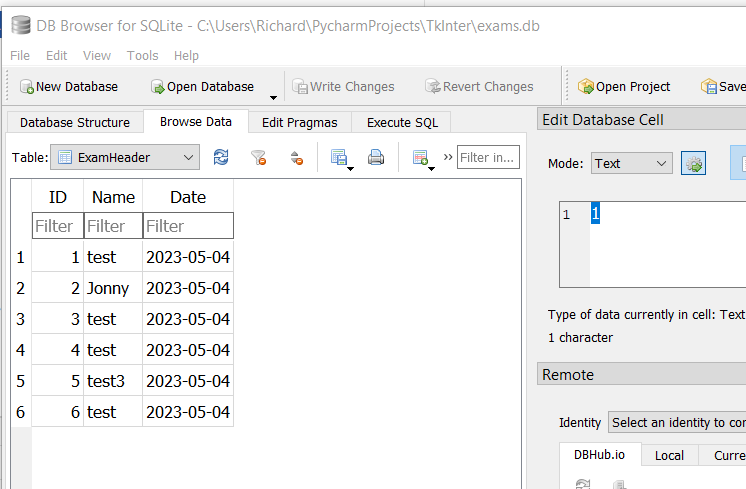The image size is (746, 489).
Task: Click Write Changes in the toolbar
Action: tap(344, 87)
